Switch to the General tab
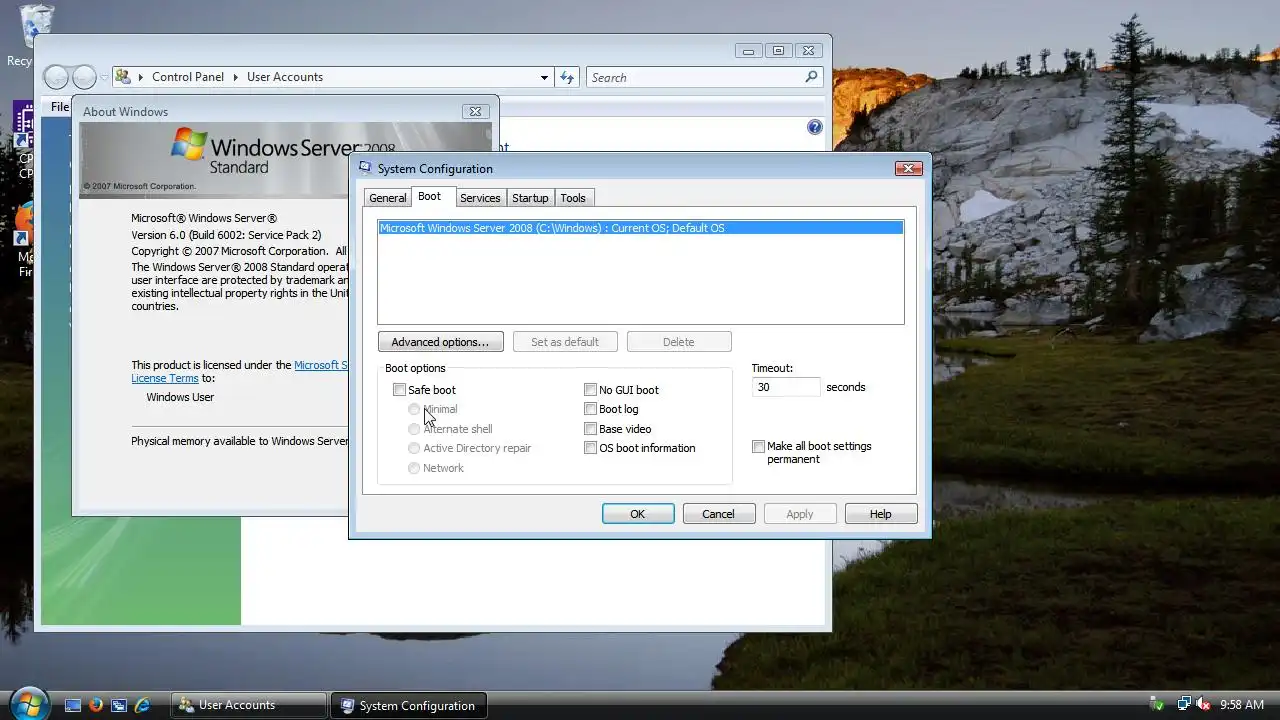 (x=387, y=198)
